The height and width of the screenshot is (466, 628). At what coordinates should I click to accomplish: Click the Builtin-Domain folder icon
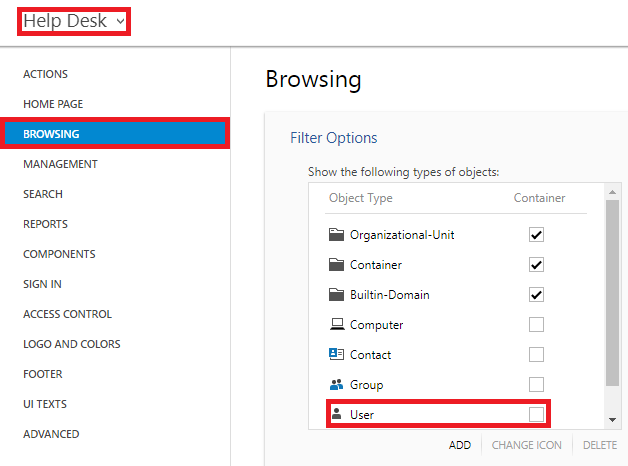pos(336,295)
